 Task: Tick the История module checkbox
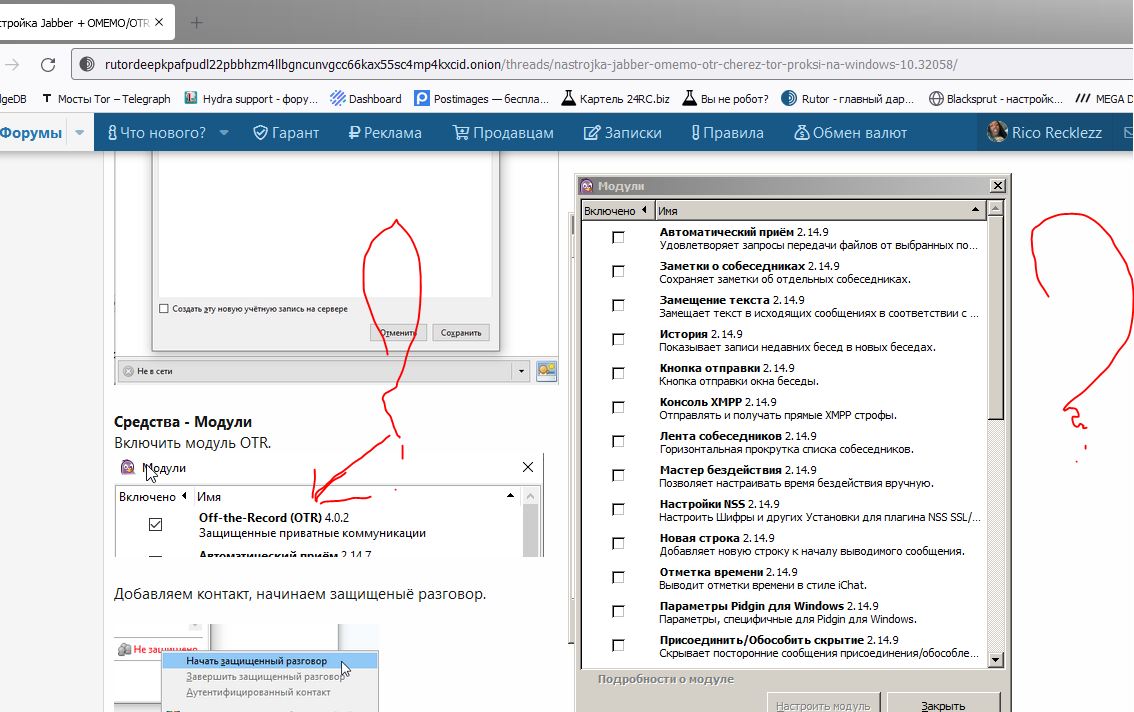[x=618, y=339]
